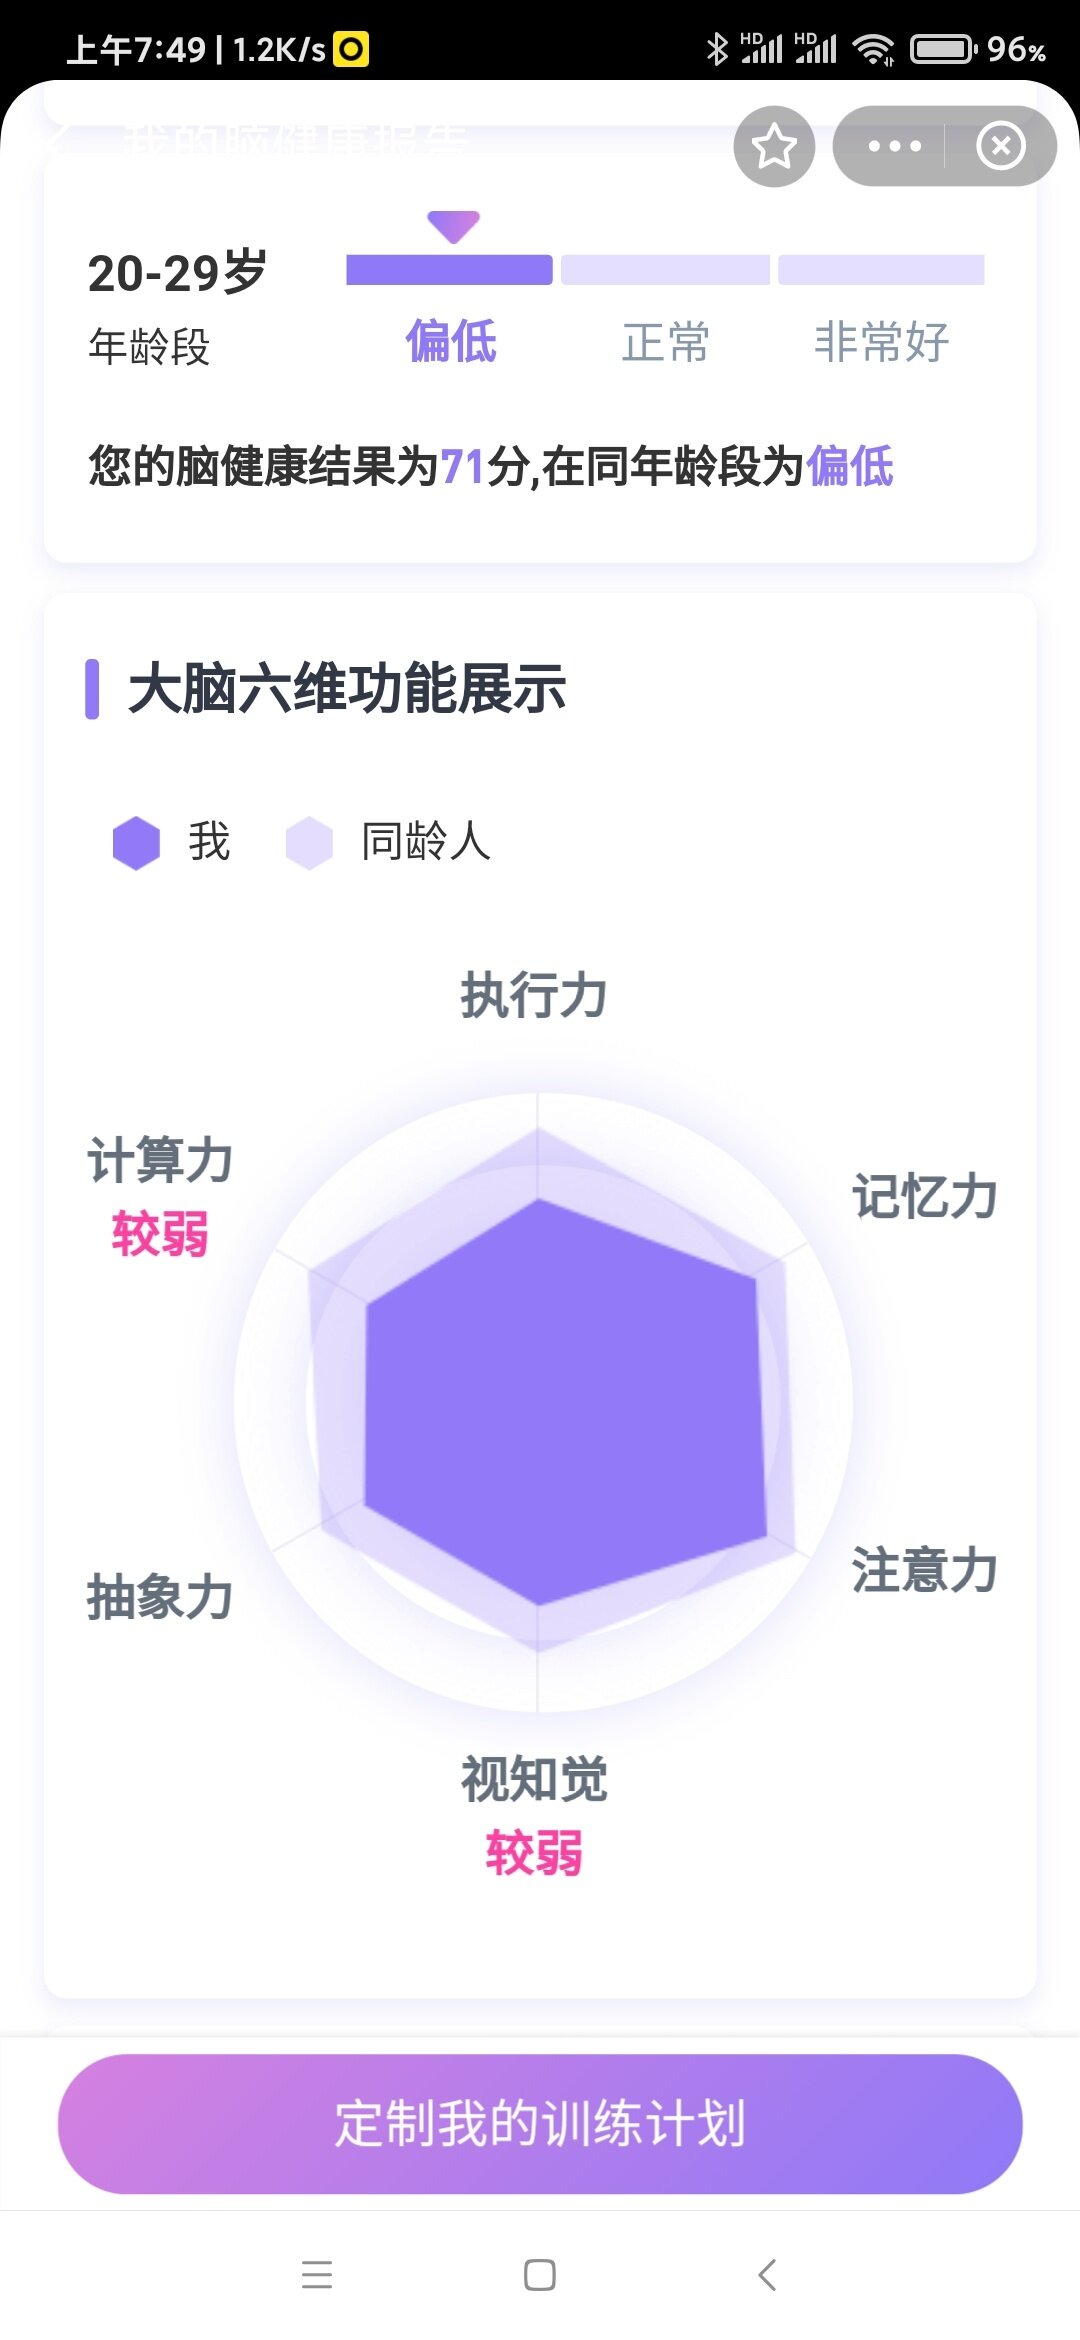Tap the 记忆力 radar axis label

[x=925, y=1197]
